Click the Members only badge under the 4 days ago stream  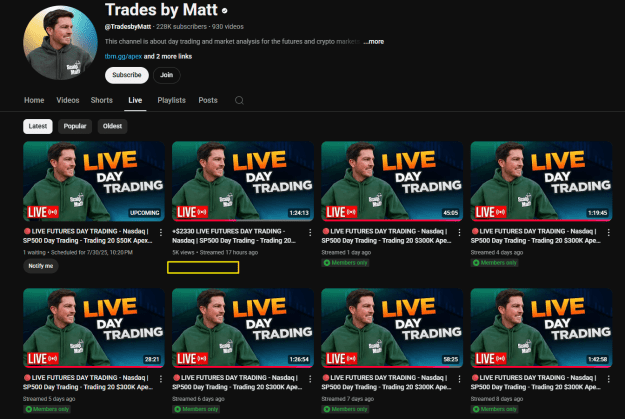click(x=494, y=263)
